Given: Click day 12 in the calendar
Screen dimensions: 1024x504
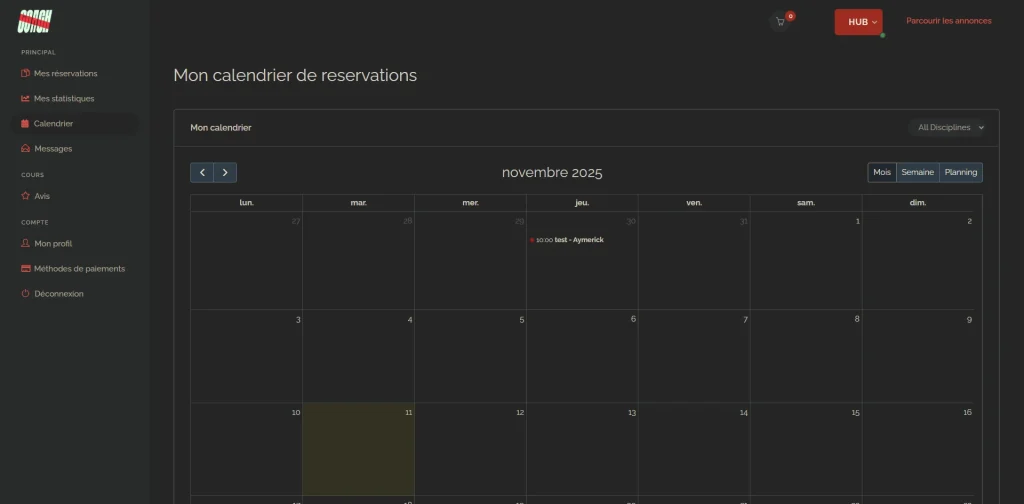Looking at the screenshot, I should coord(470,449).
